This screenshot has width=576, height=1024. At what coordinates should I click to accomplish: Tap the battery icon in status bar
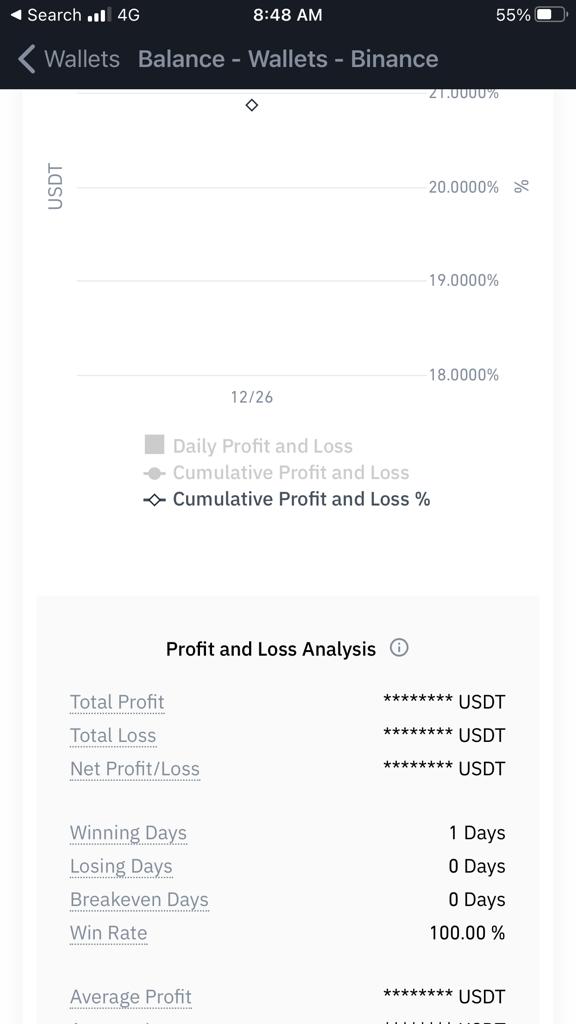point(551,15)
